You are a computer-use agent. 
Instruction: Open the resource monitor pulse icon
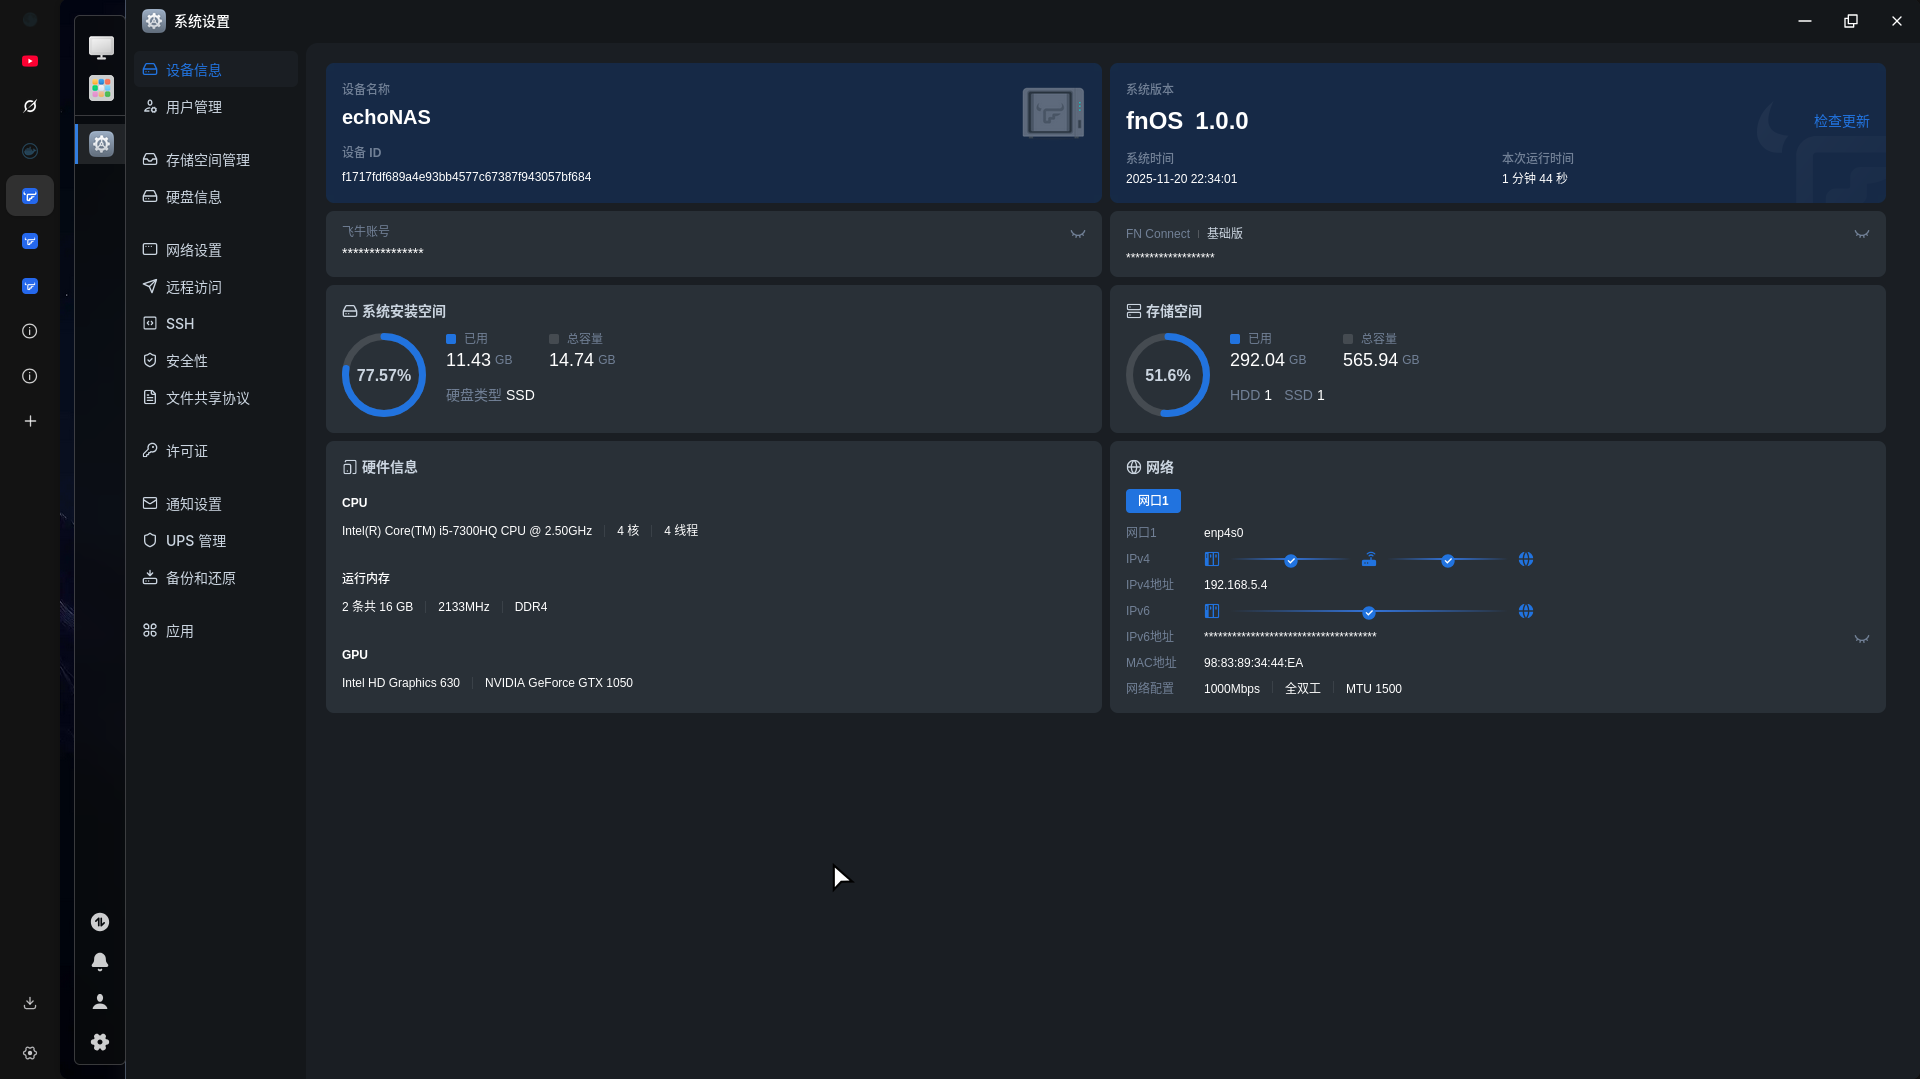tap(100, 922)
